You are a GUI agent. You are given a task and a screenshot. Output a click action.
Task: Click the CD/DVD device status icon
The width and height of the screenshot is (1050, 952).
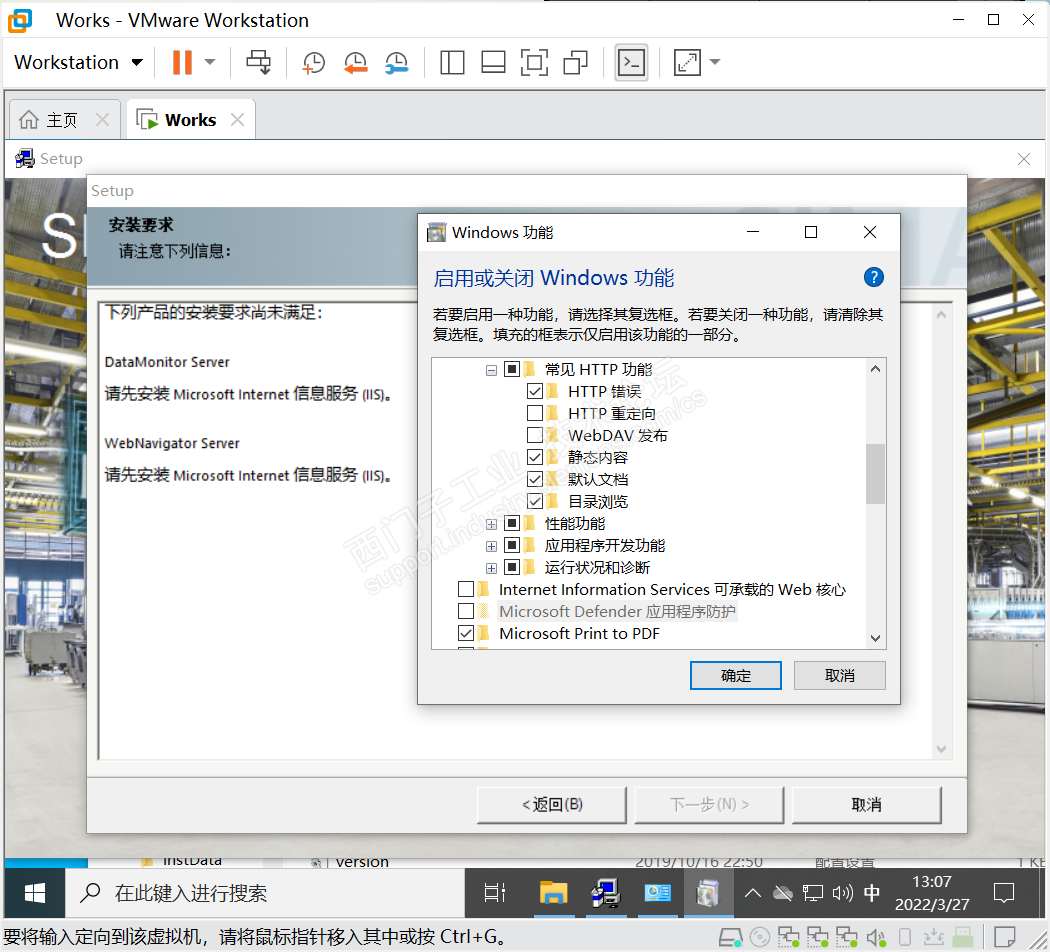coord(760,937)
